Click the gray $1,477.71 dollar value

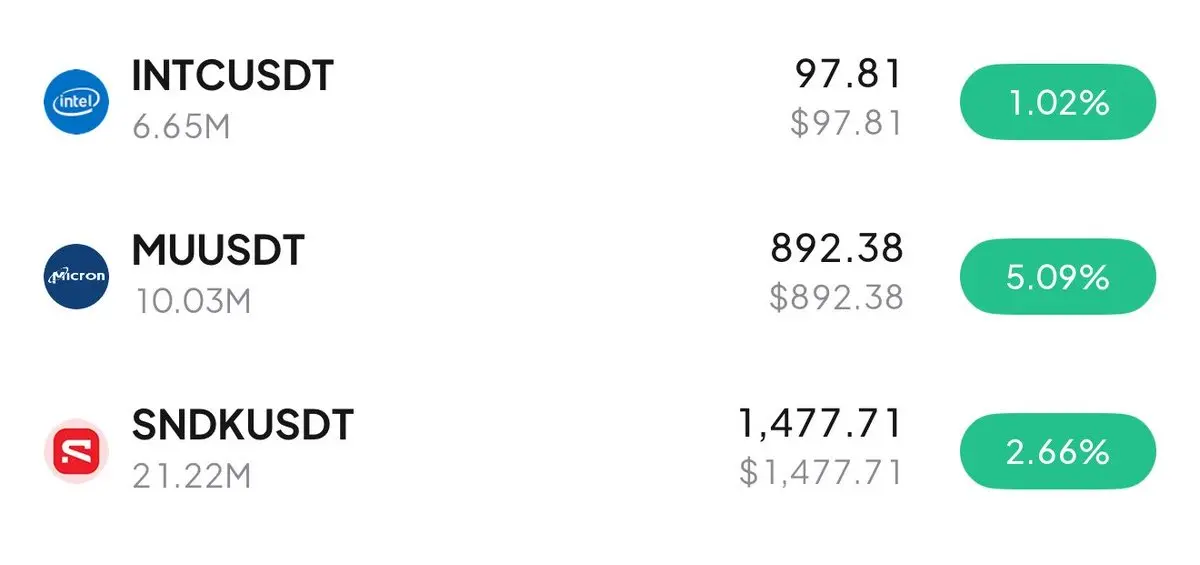click(x=821, y=471)
